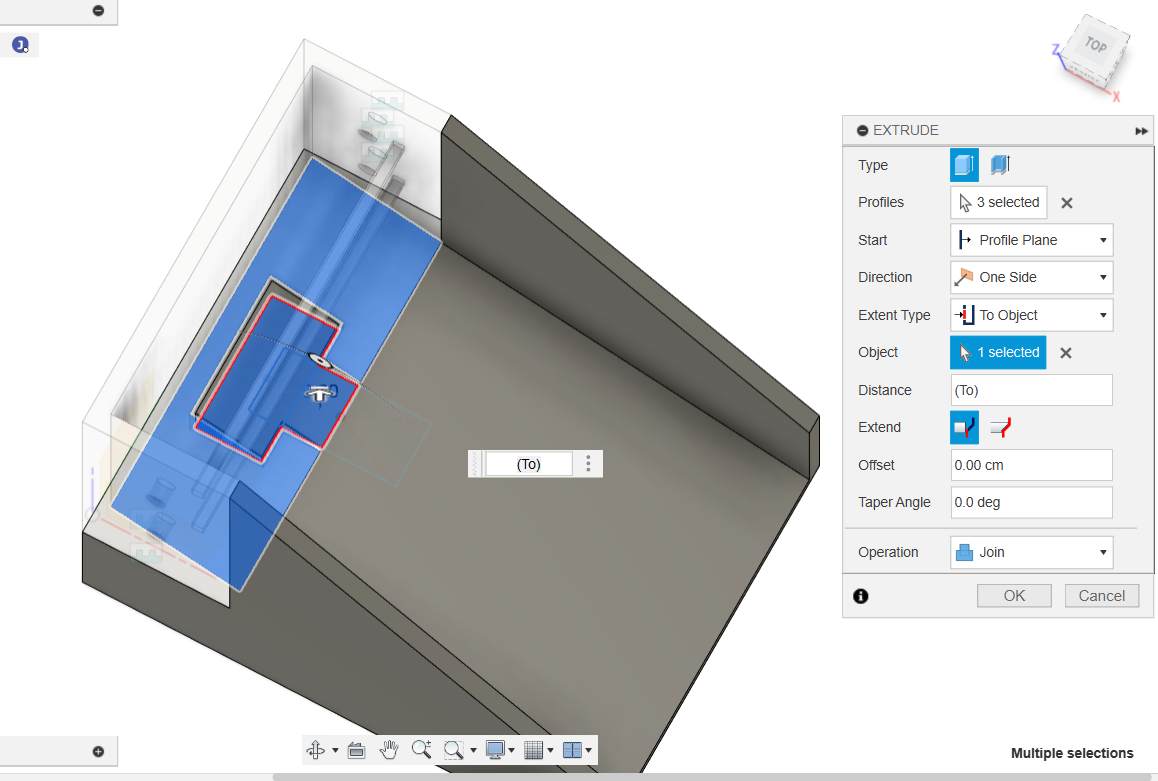
Task: Show Extrude dialog info icon
Action: click(x=861, y=596)
